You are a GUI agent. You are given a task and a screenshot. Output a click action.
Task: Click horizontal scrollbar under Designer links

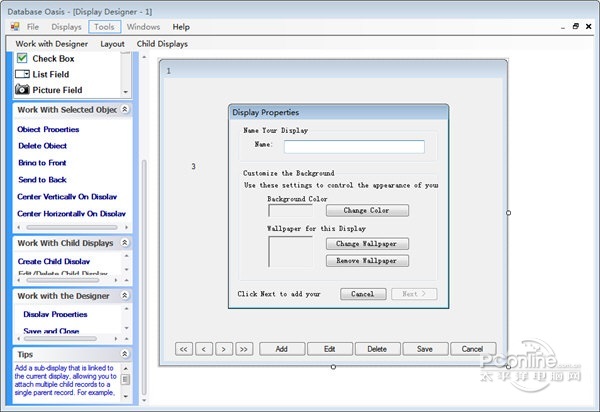pos(60,339)
